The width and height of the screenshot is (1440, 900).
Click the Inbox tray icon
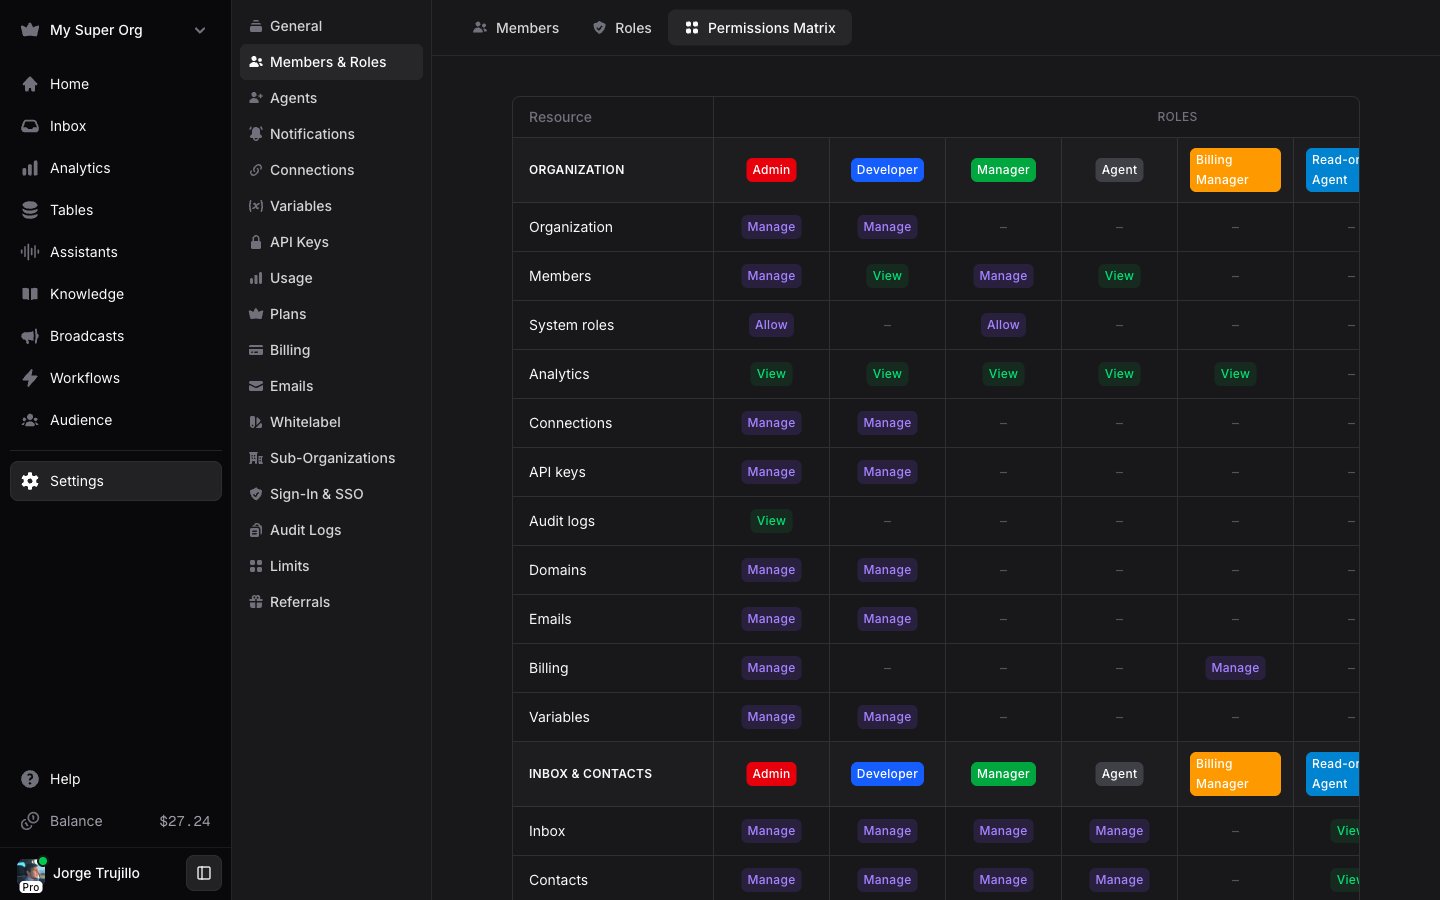[x=30, y=126]
